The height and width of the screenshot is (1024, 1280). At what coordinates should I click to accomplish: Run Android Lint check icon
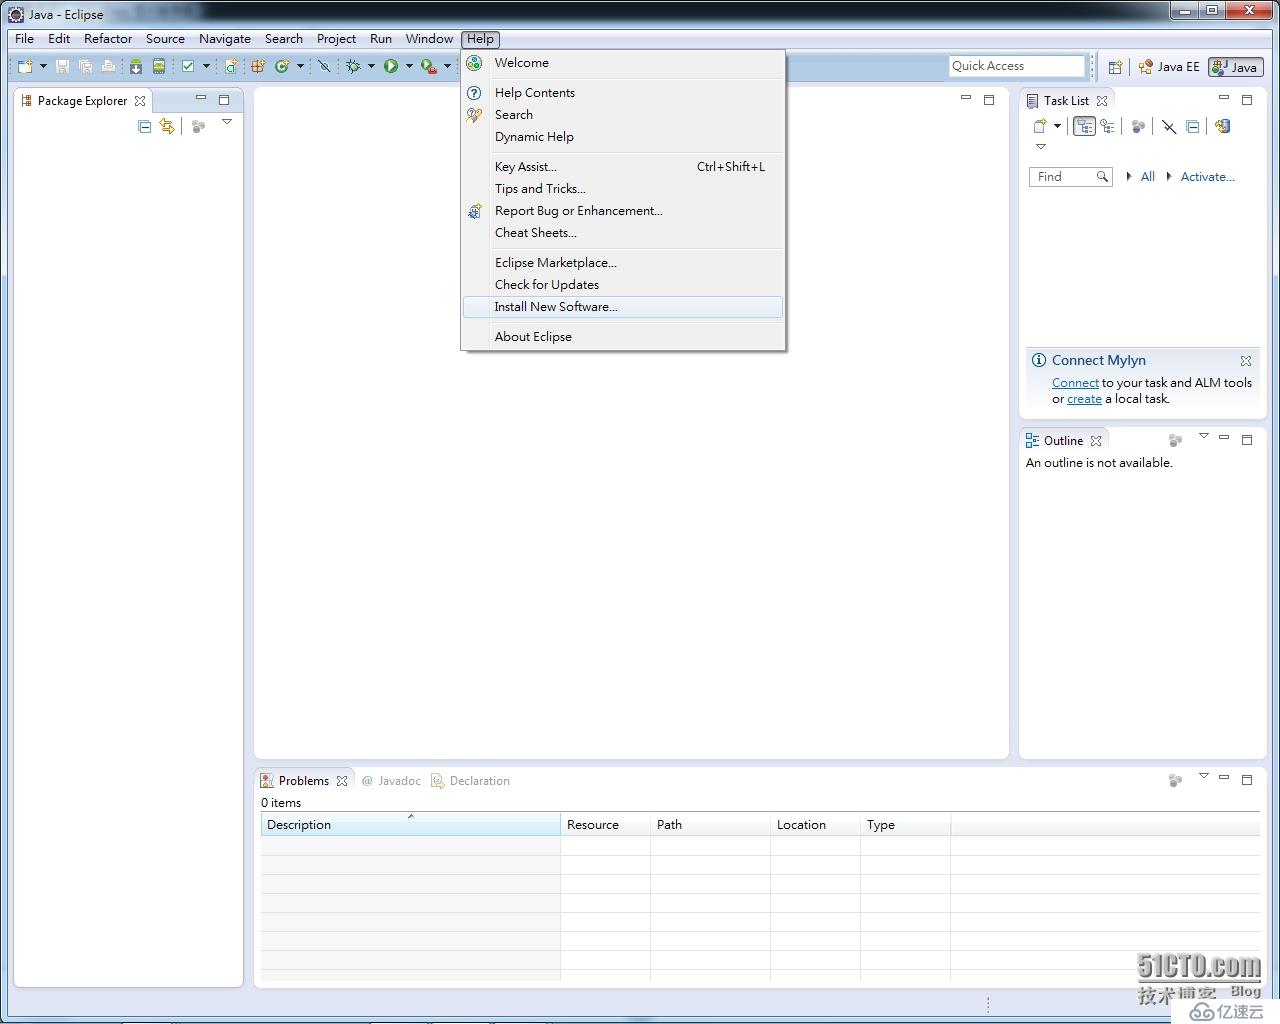coord(188,66)
